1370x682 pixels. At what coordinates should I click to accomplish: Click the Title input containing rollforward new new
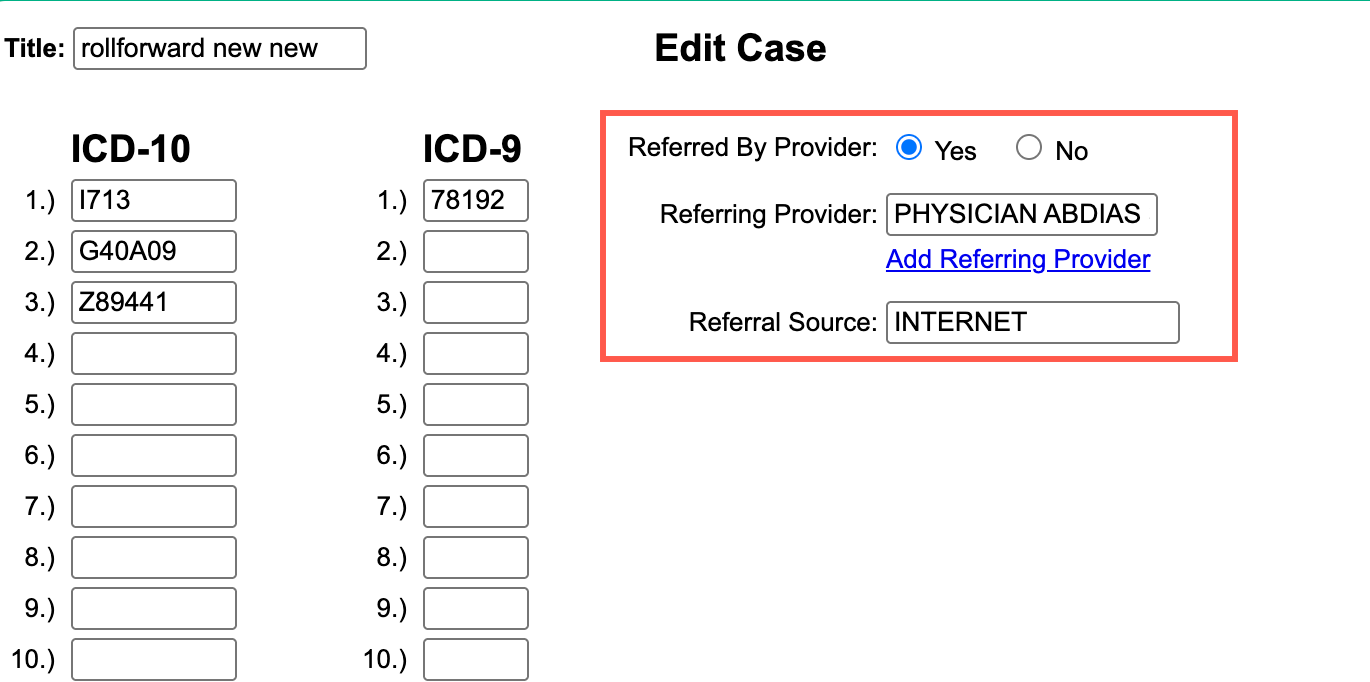pos(219,48)
